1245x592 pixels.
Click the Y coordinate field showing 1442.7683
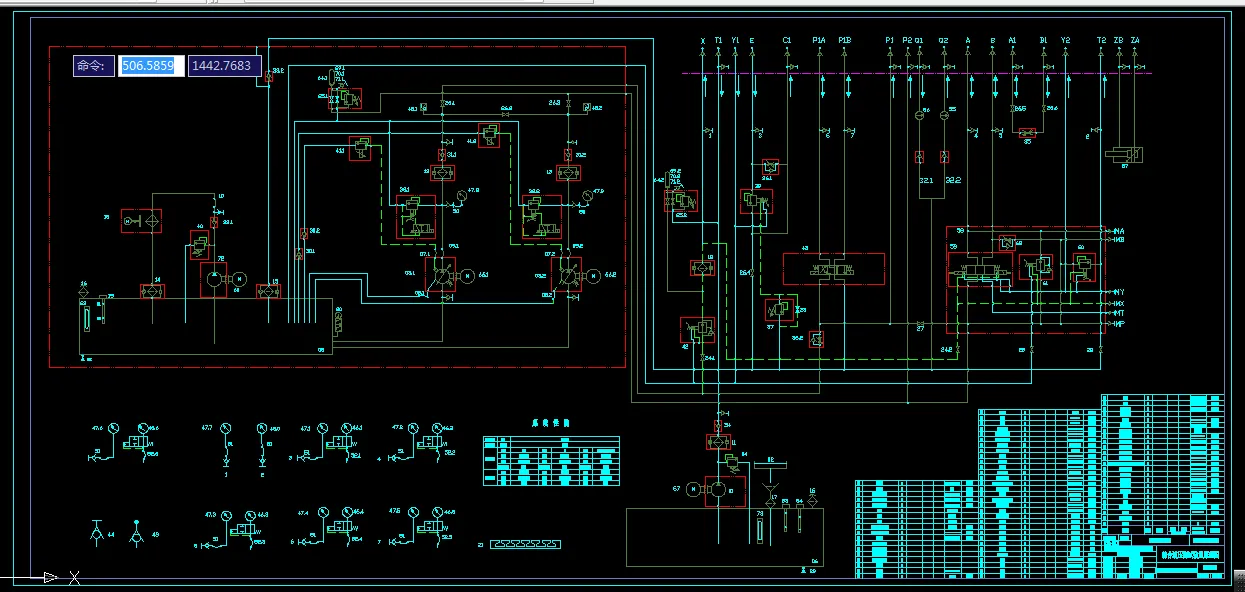pyautogui.click(x=225, y=66)
